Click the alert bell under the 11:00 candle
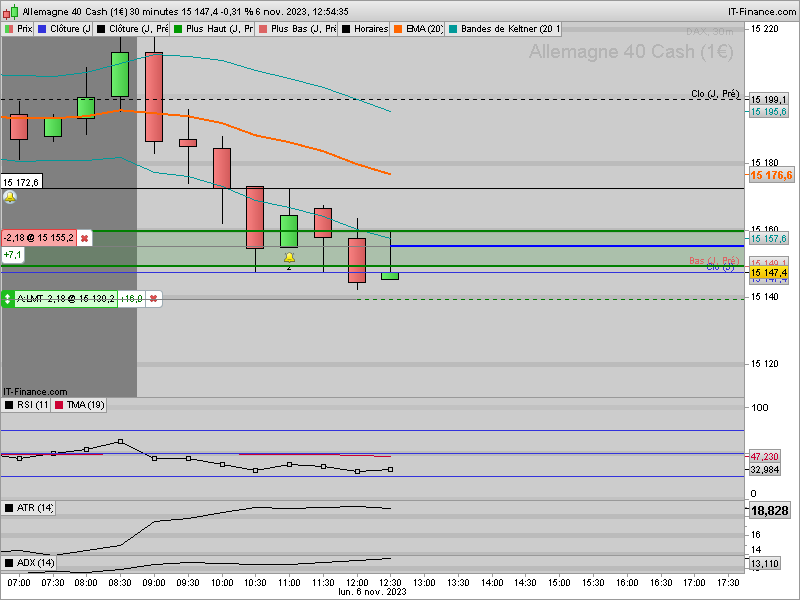800x600 pixels. (x=289, y=258)
